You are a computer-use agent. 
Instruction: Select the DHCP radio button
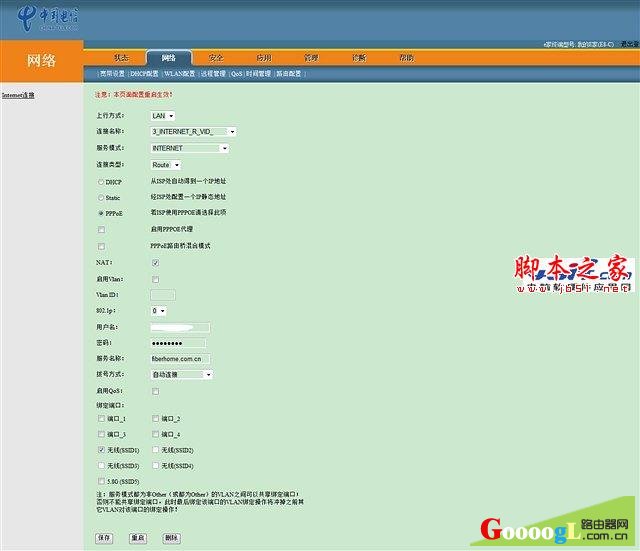click(100, 182)
